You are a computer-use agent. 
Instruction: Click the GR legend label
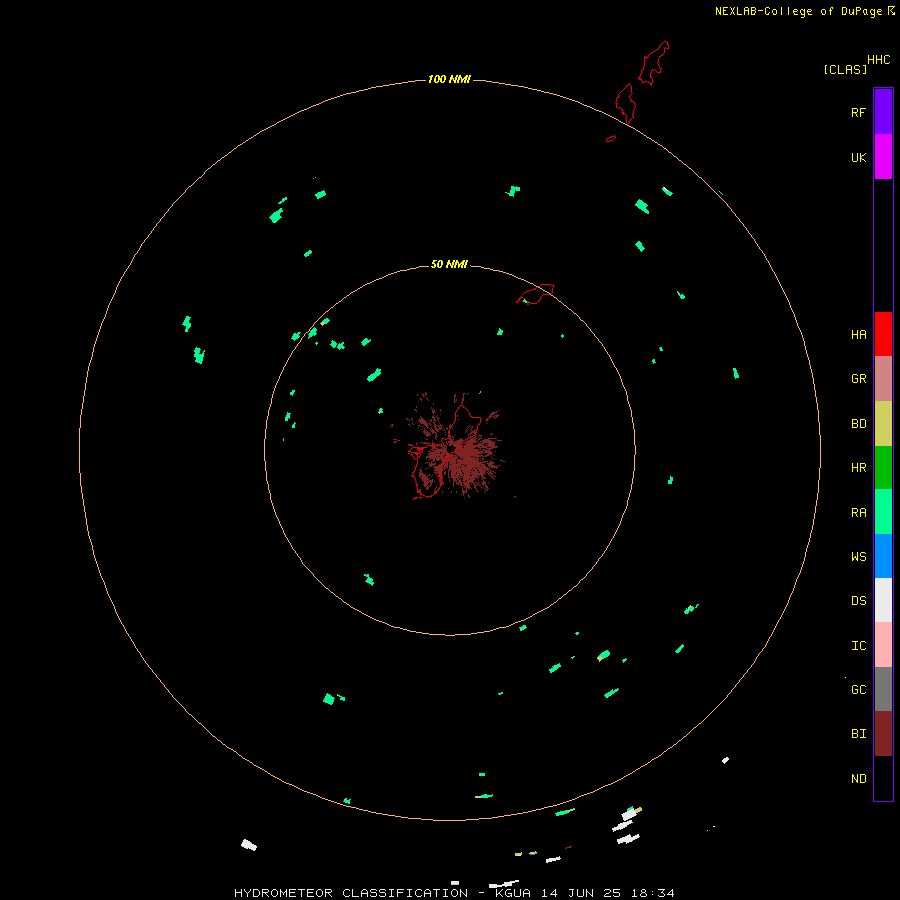point(858,379)
